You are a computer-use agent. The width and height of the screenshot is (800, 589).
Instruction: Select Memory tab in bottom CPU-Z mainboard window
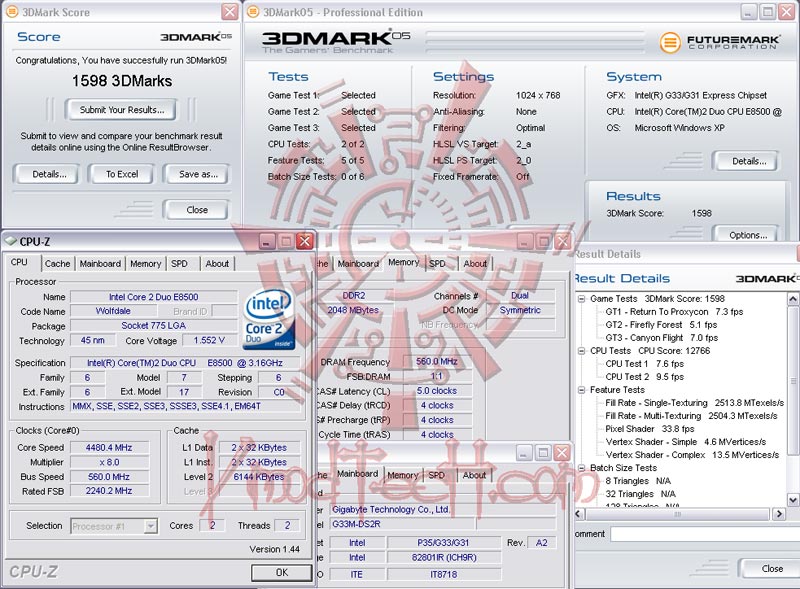tap(403, 475)
